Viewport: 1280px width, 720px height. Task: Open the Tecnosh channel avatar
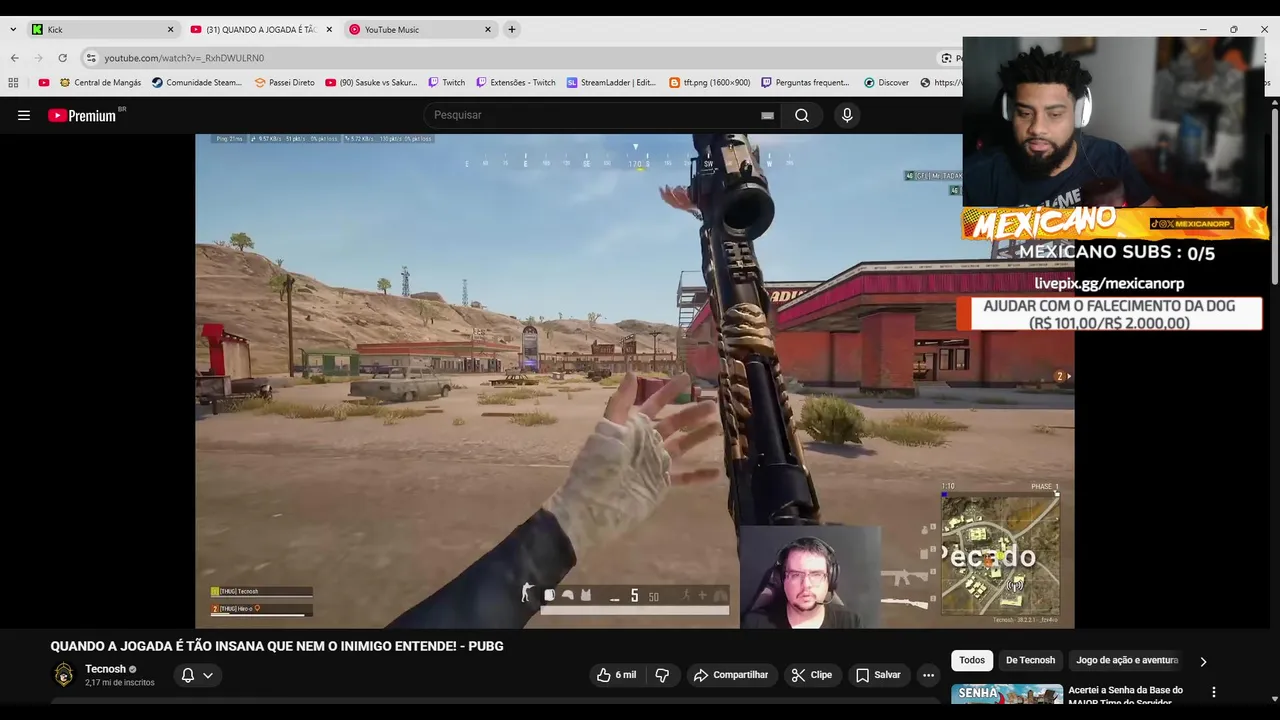pos(64,675)
